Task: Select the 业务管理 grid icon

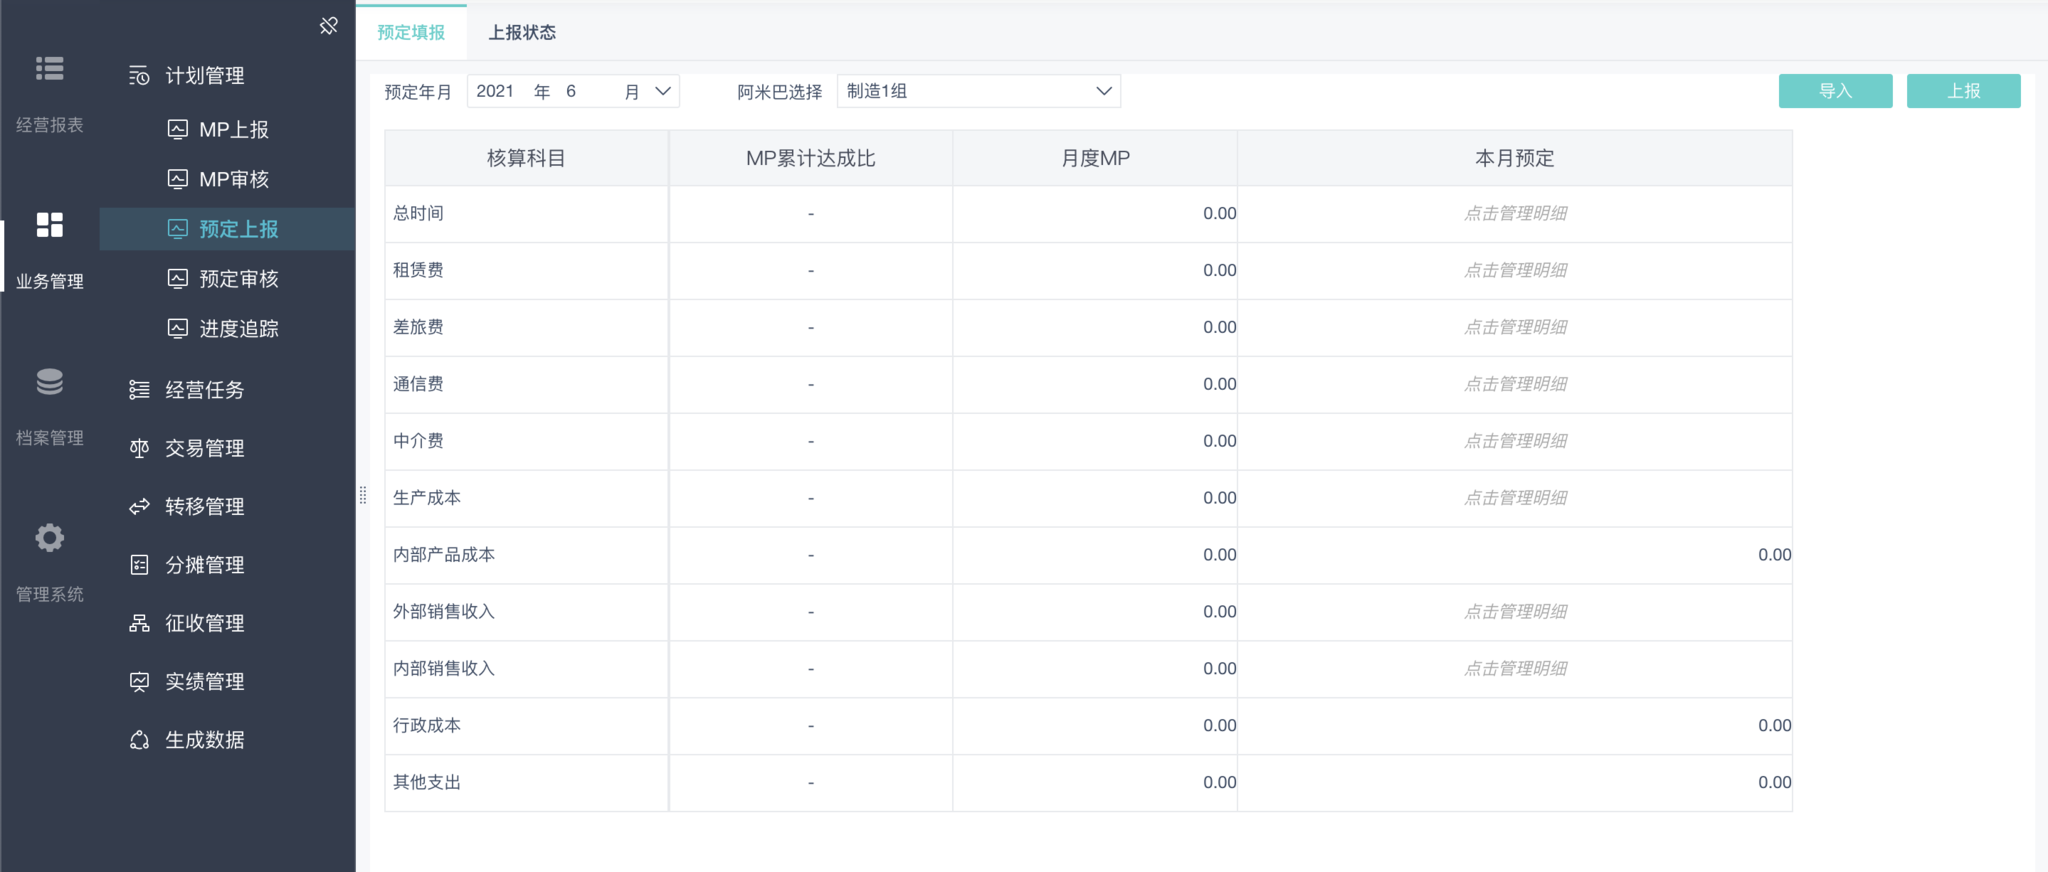Action: 49,225
